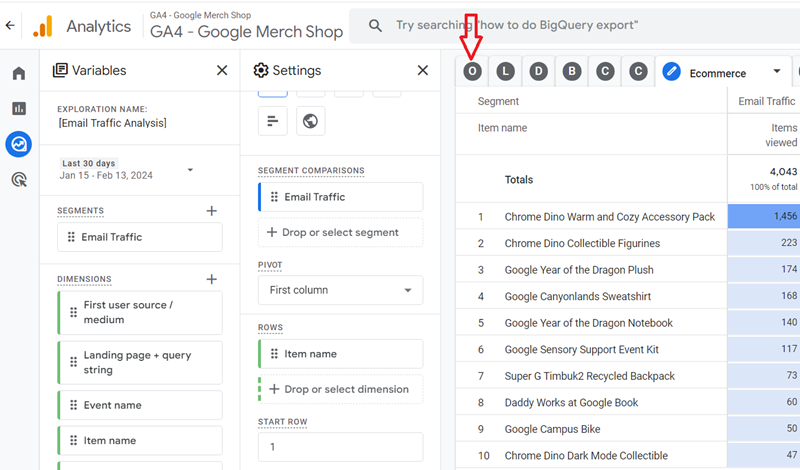Close the Settings panel
Image resolution: width=800 pixels, height=470 pixels.
tap(422, 70)
